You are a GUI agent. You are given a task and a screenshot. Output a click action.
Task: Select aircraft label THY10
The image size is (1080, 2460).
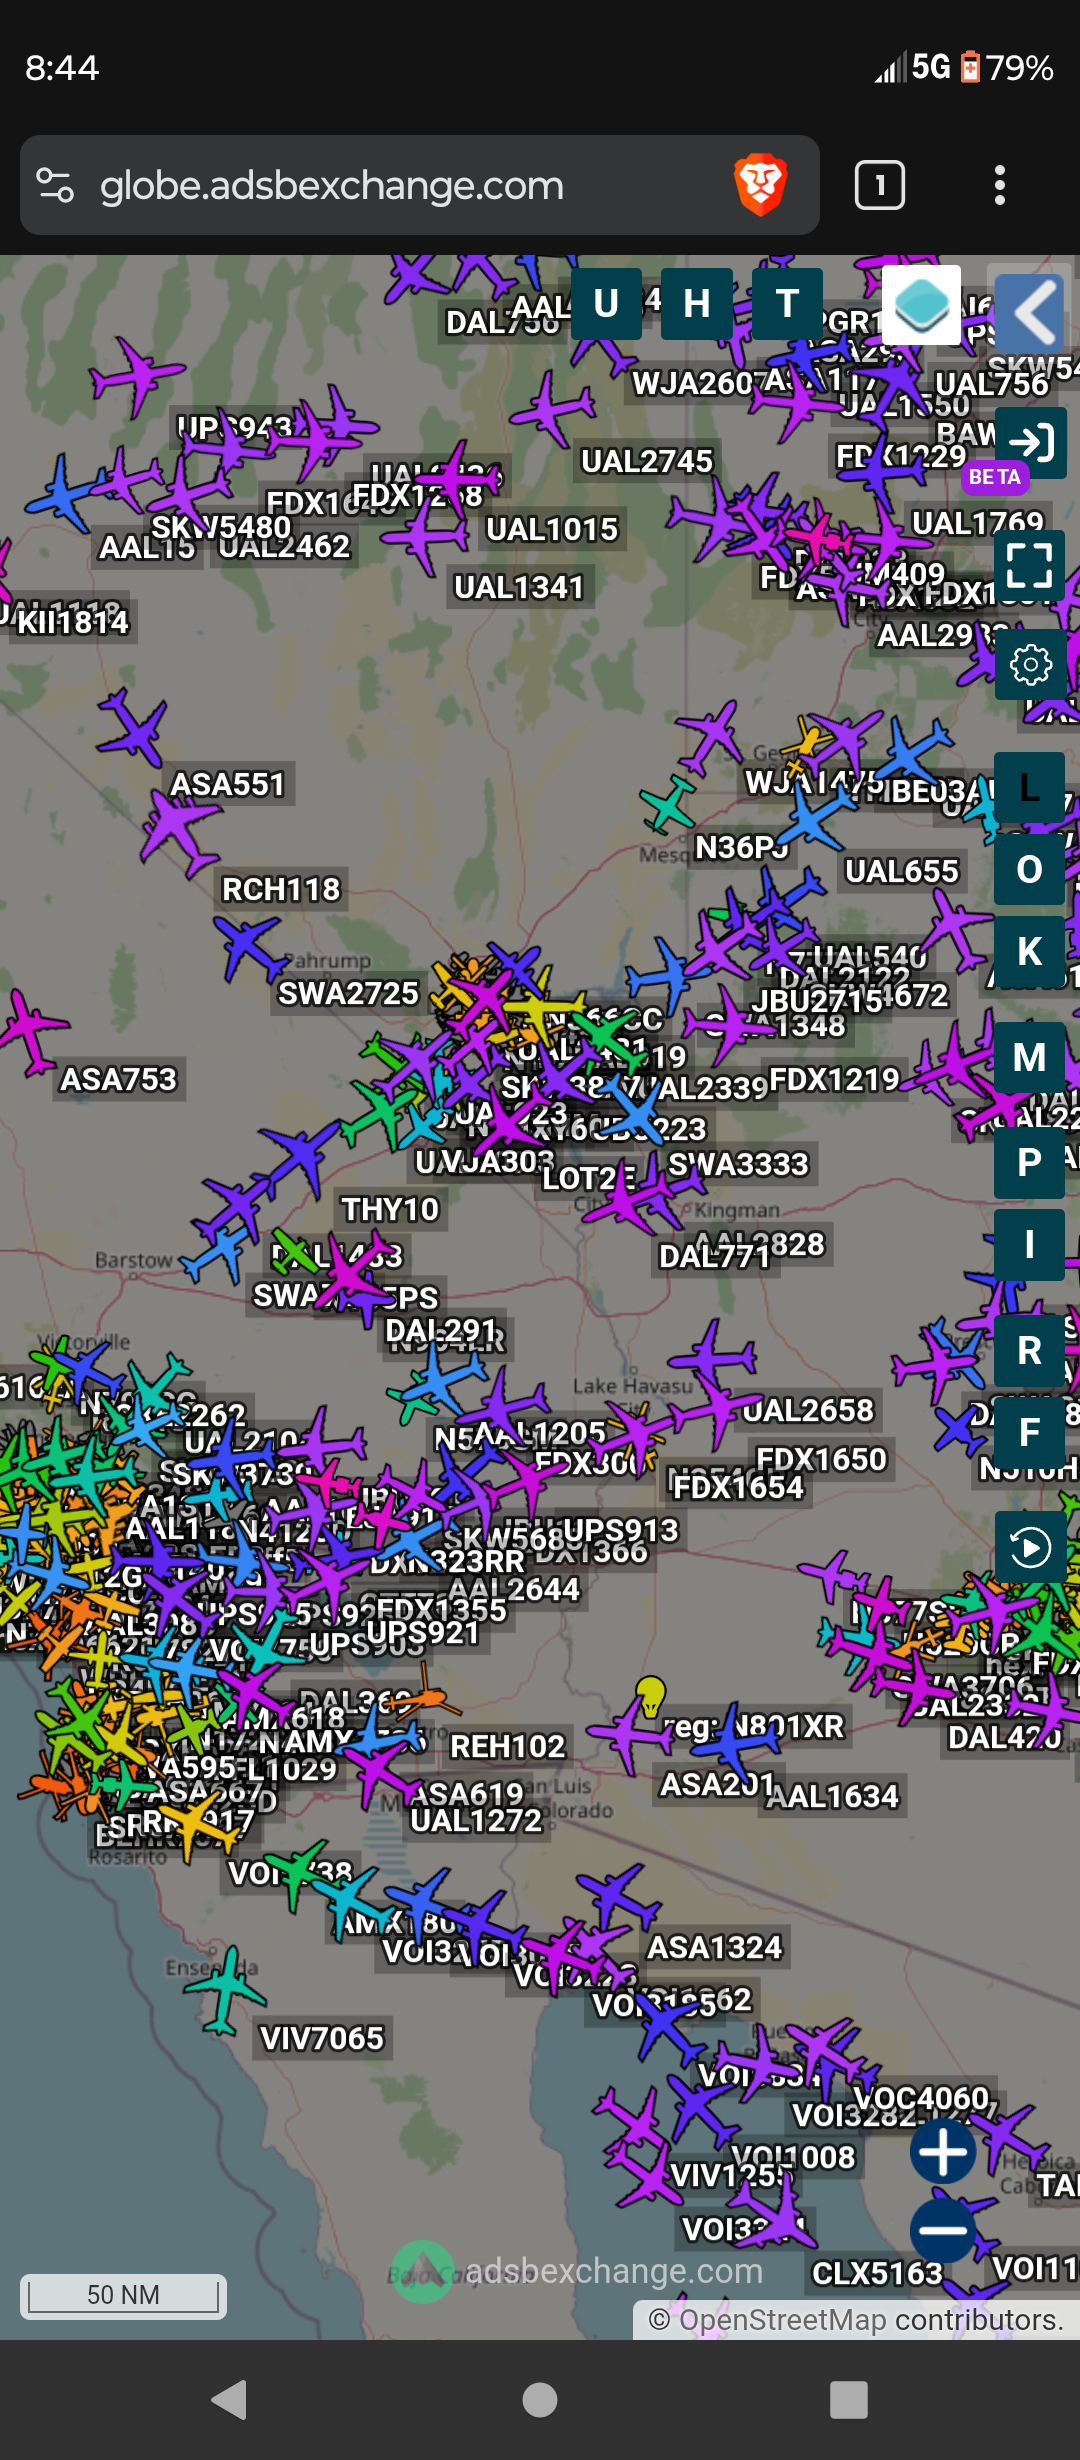tap(390, 1209)
